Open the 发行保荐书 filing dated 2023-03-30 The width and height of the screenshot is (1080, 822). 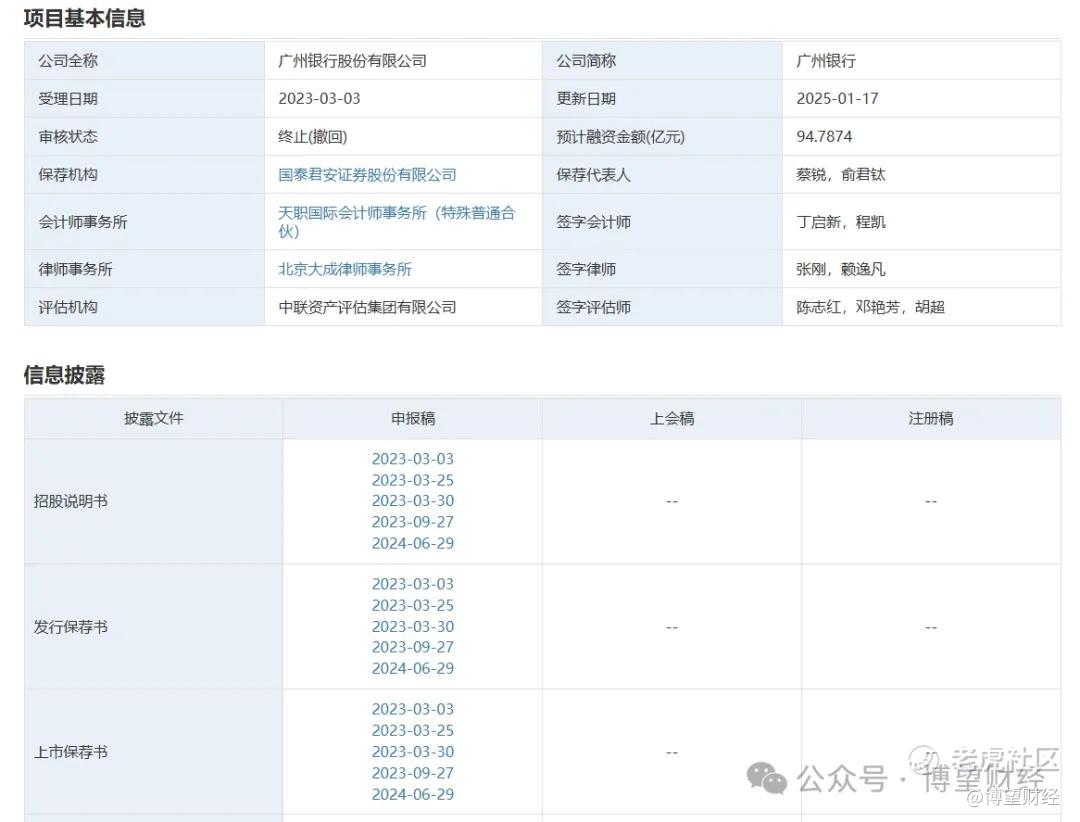tap(413, 627)
